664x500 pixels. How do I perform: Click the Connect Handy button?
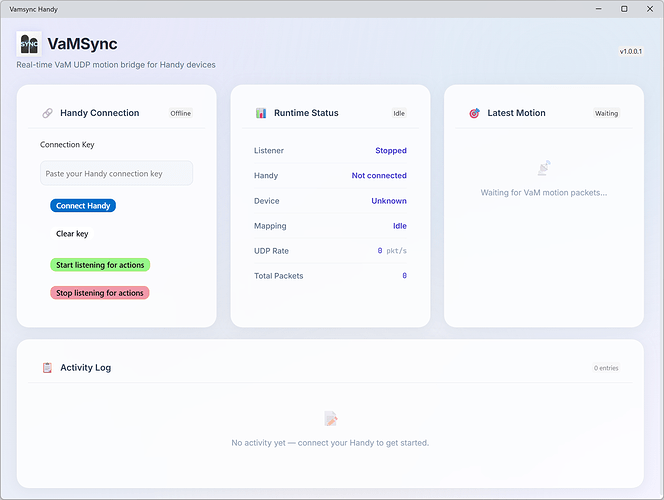pos(83,206)
